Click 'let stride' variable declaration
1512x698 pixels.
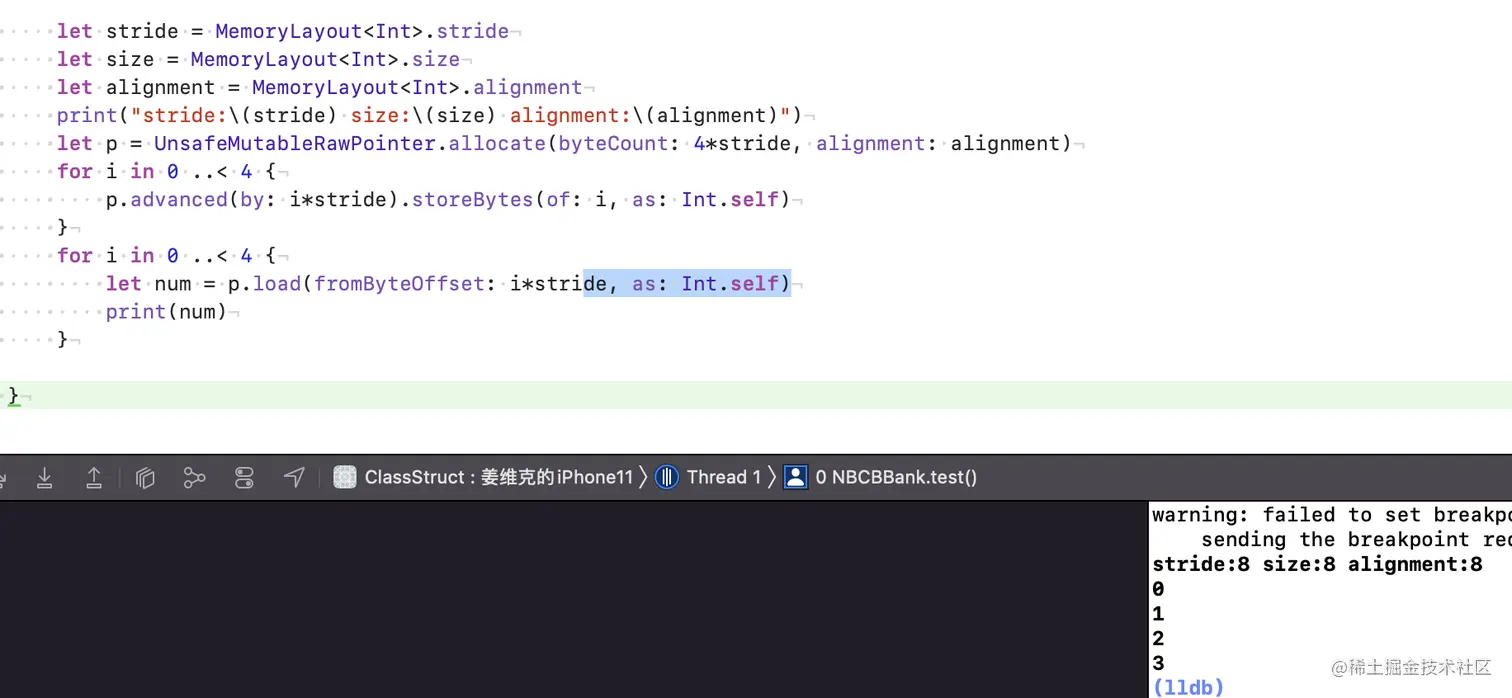tap(117, 31)
